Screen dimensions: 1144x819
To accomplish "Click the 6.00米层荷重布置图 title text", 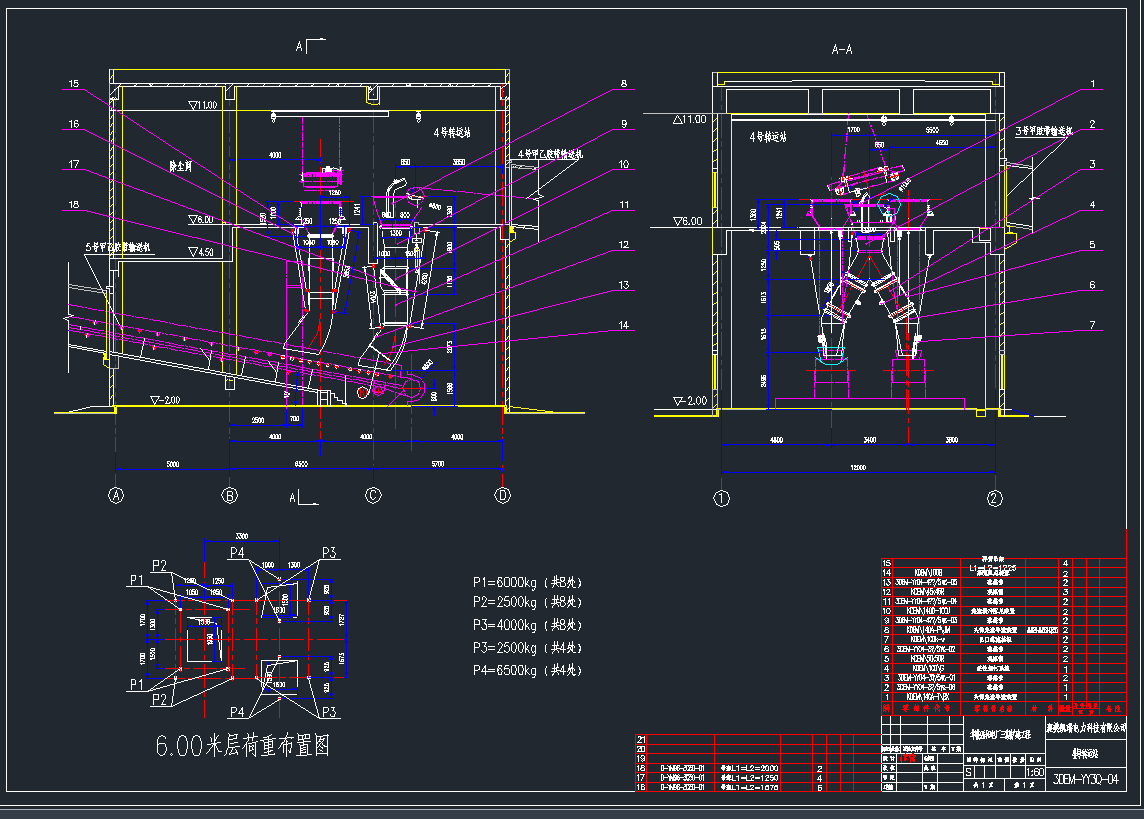I will point(242,745).
